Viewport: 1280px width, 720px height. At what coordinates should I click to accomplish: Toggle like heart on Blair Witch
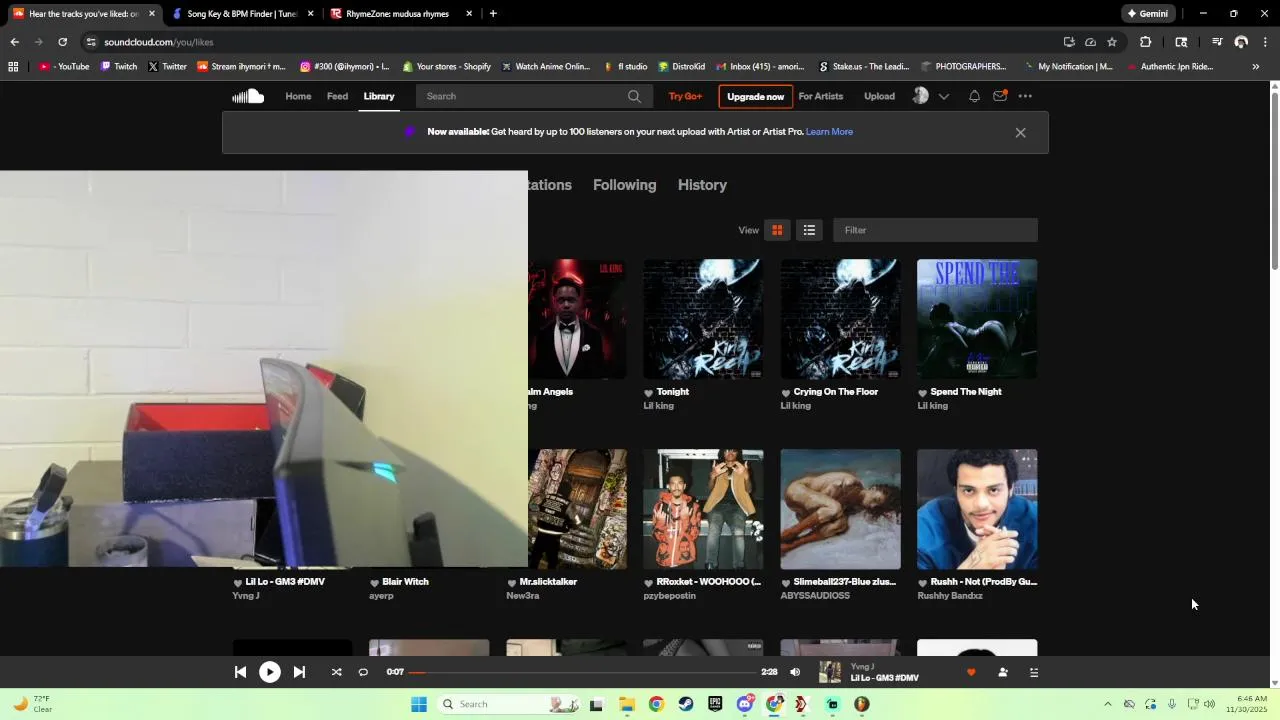click(374, 583)
